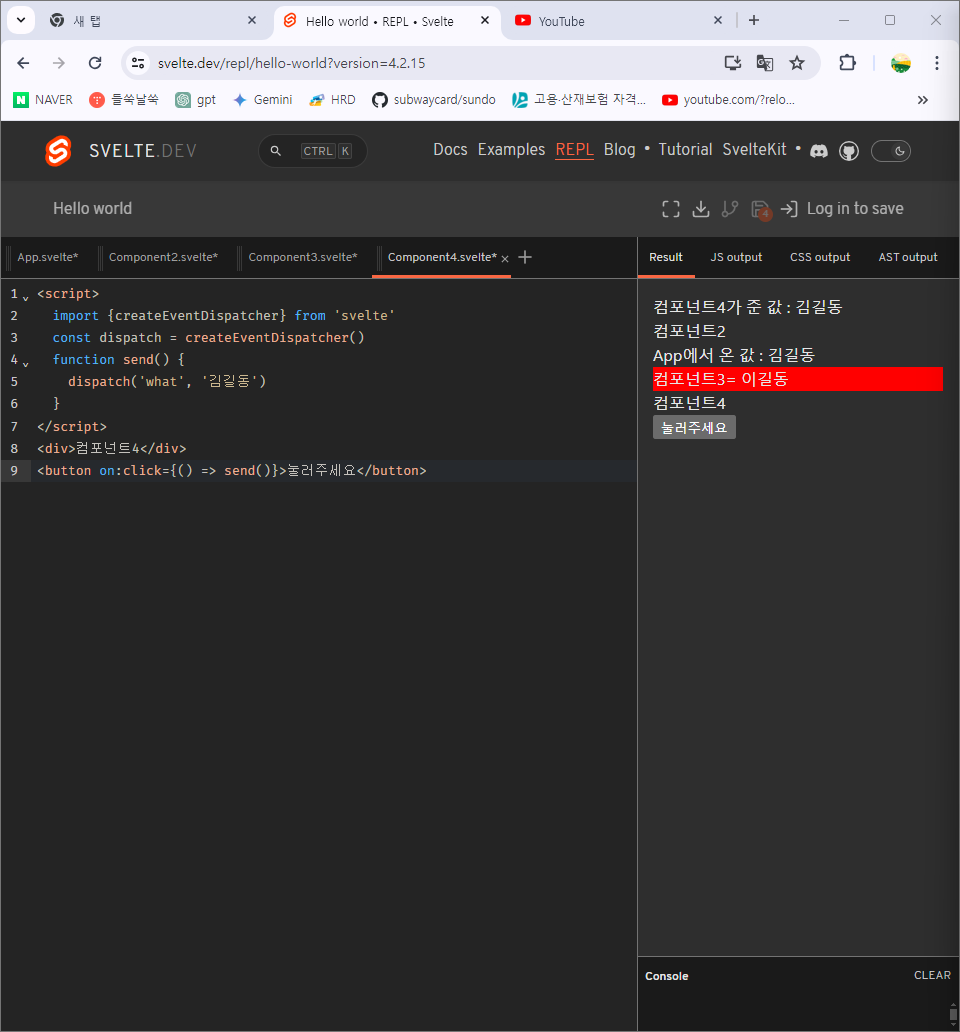
Task: Open the tab search dropdown arrow
Action: coord(21,20)
